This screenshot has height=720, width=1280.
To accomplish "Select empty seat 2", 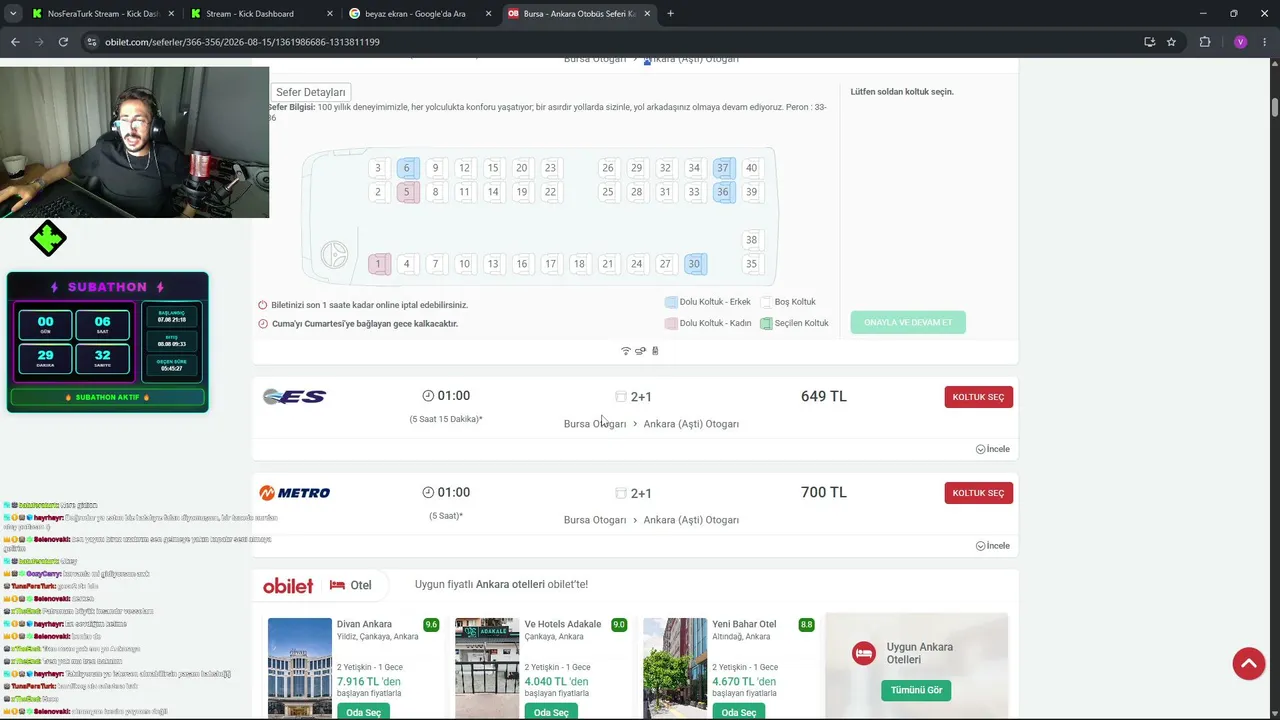I will pos(378,192).
